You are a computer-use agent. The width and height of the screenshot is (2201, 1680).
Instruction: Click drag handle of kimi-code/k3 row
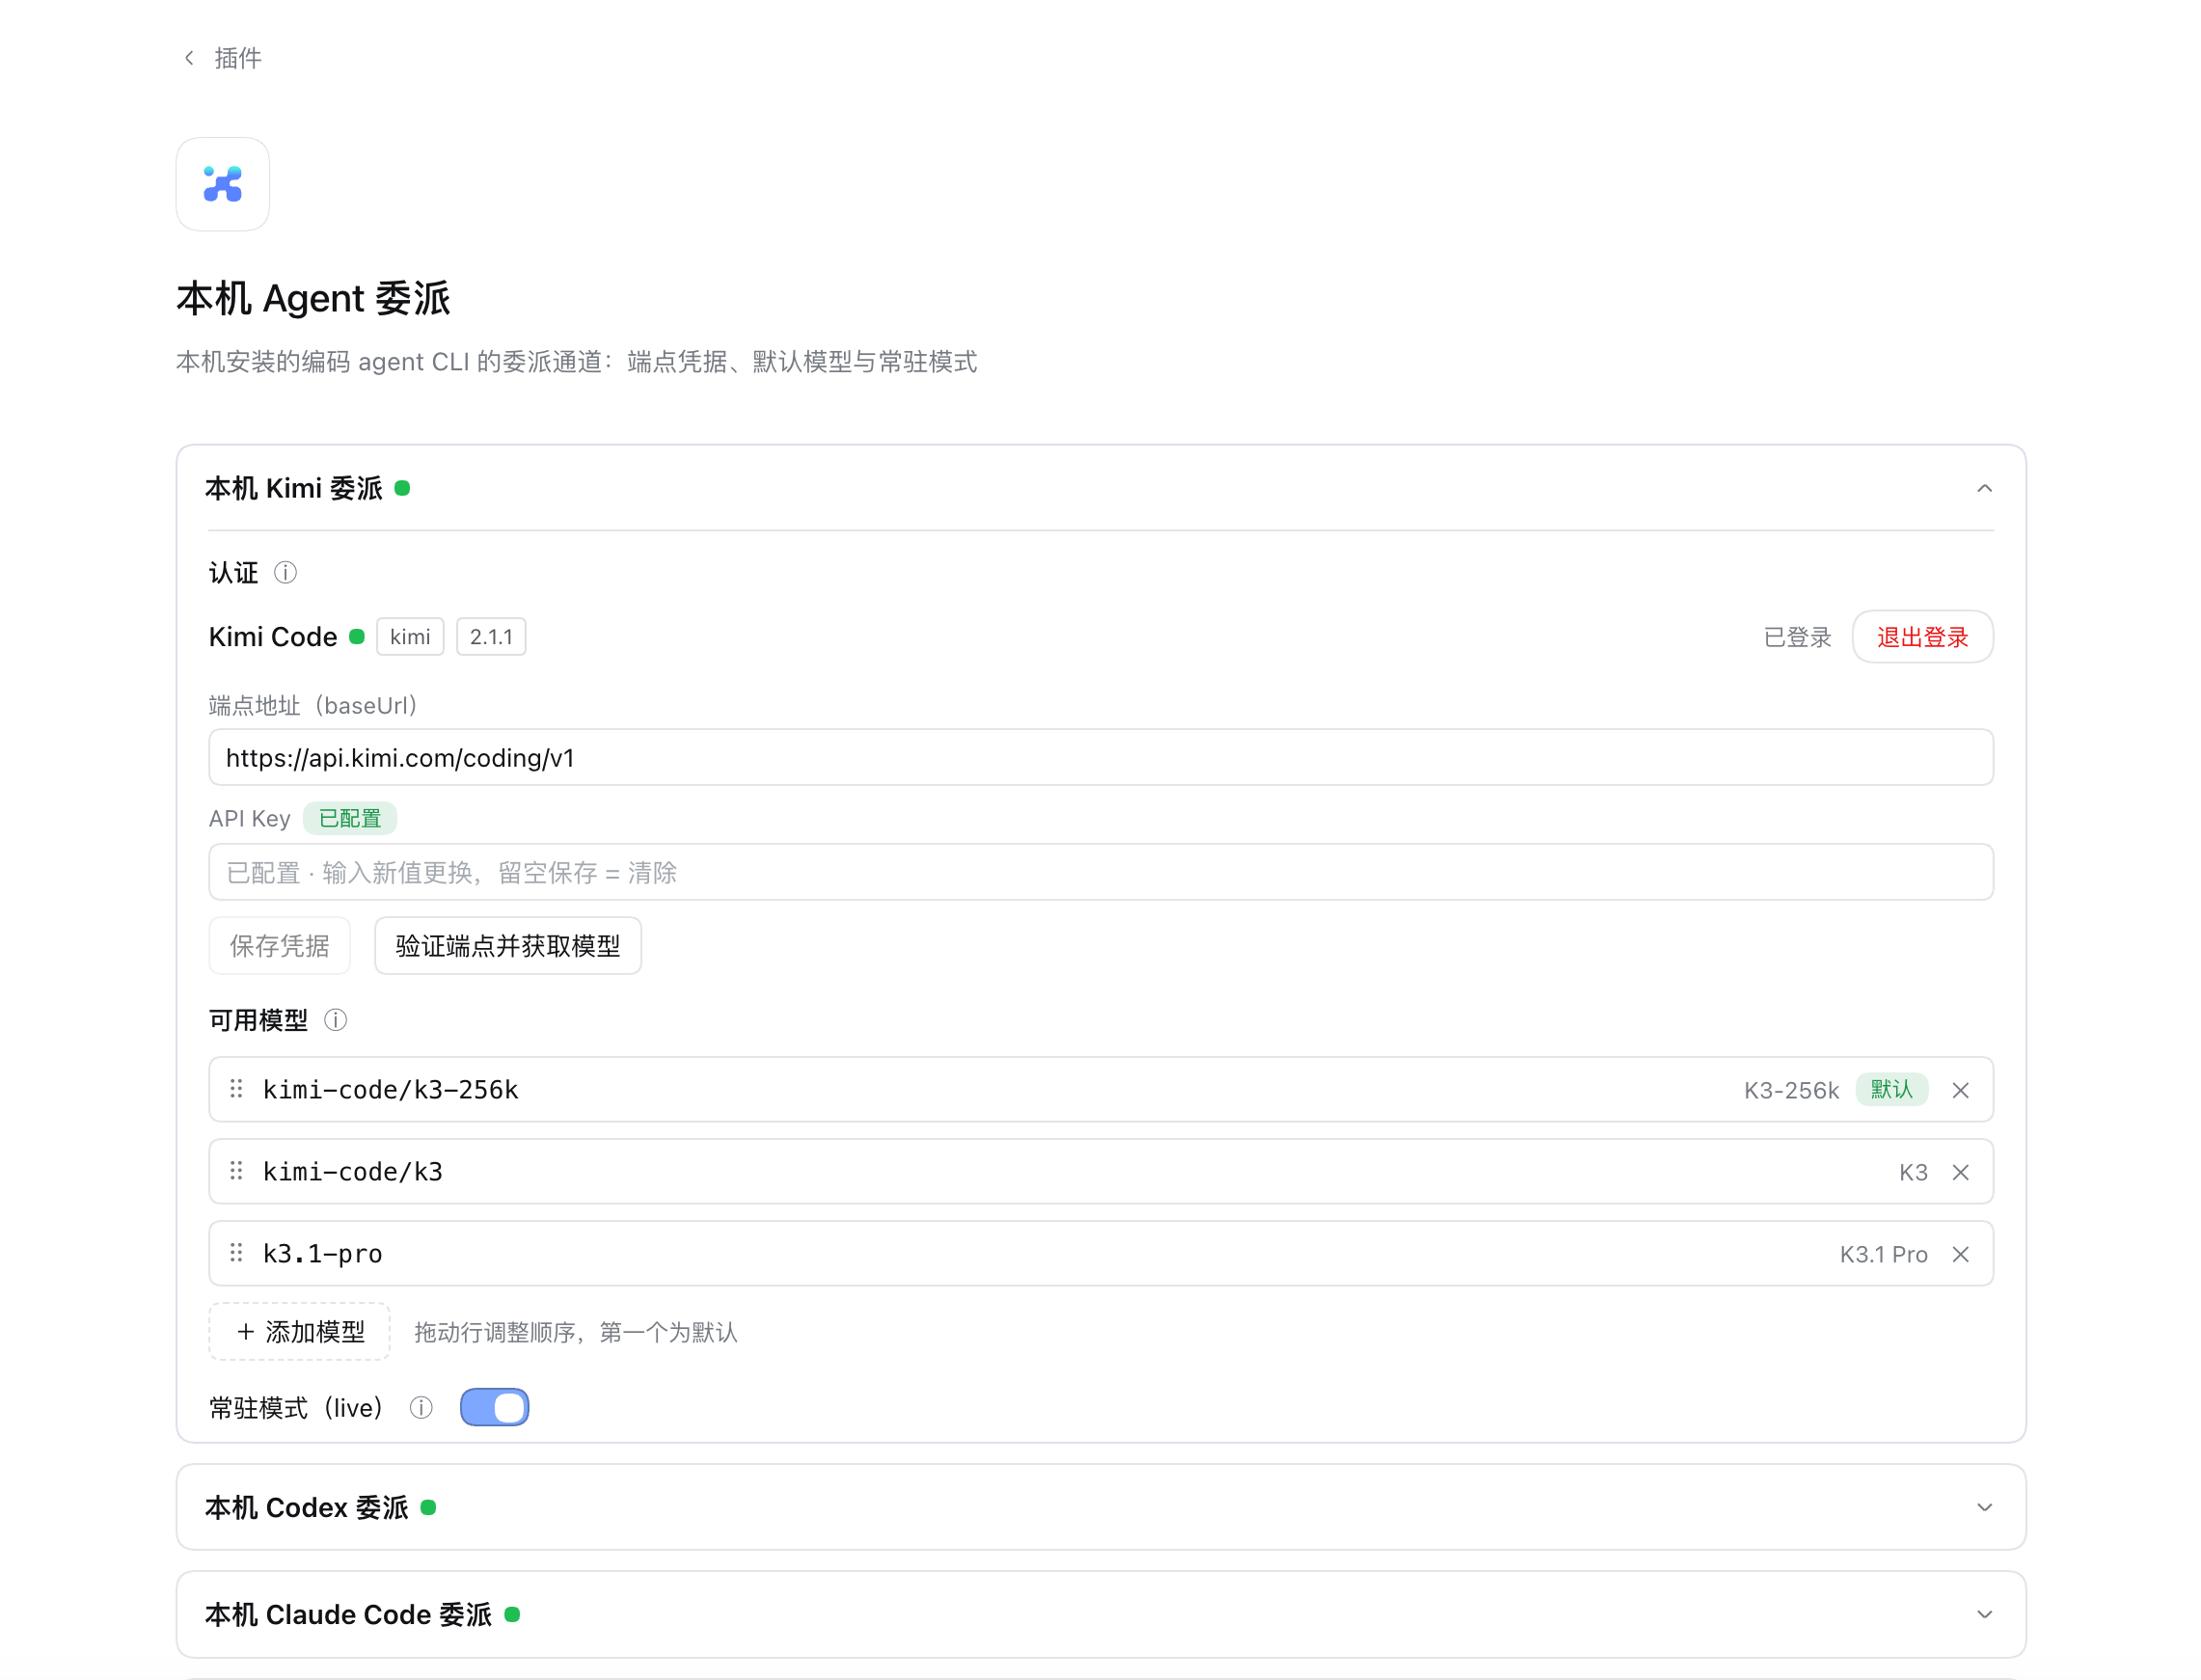click(x=236, y=1171)
